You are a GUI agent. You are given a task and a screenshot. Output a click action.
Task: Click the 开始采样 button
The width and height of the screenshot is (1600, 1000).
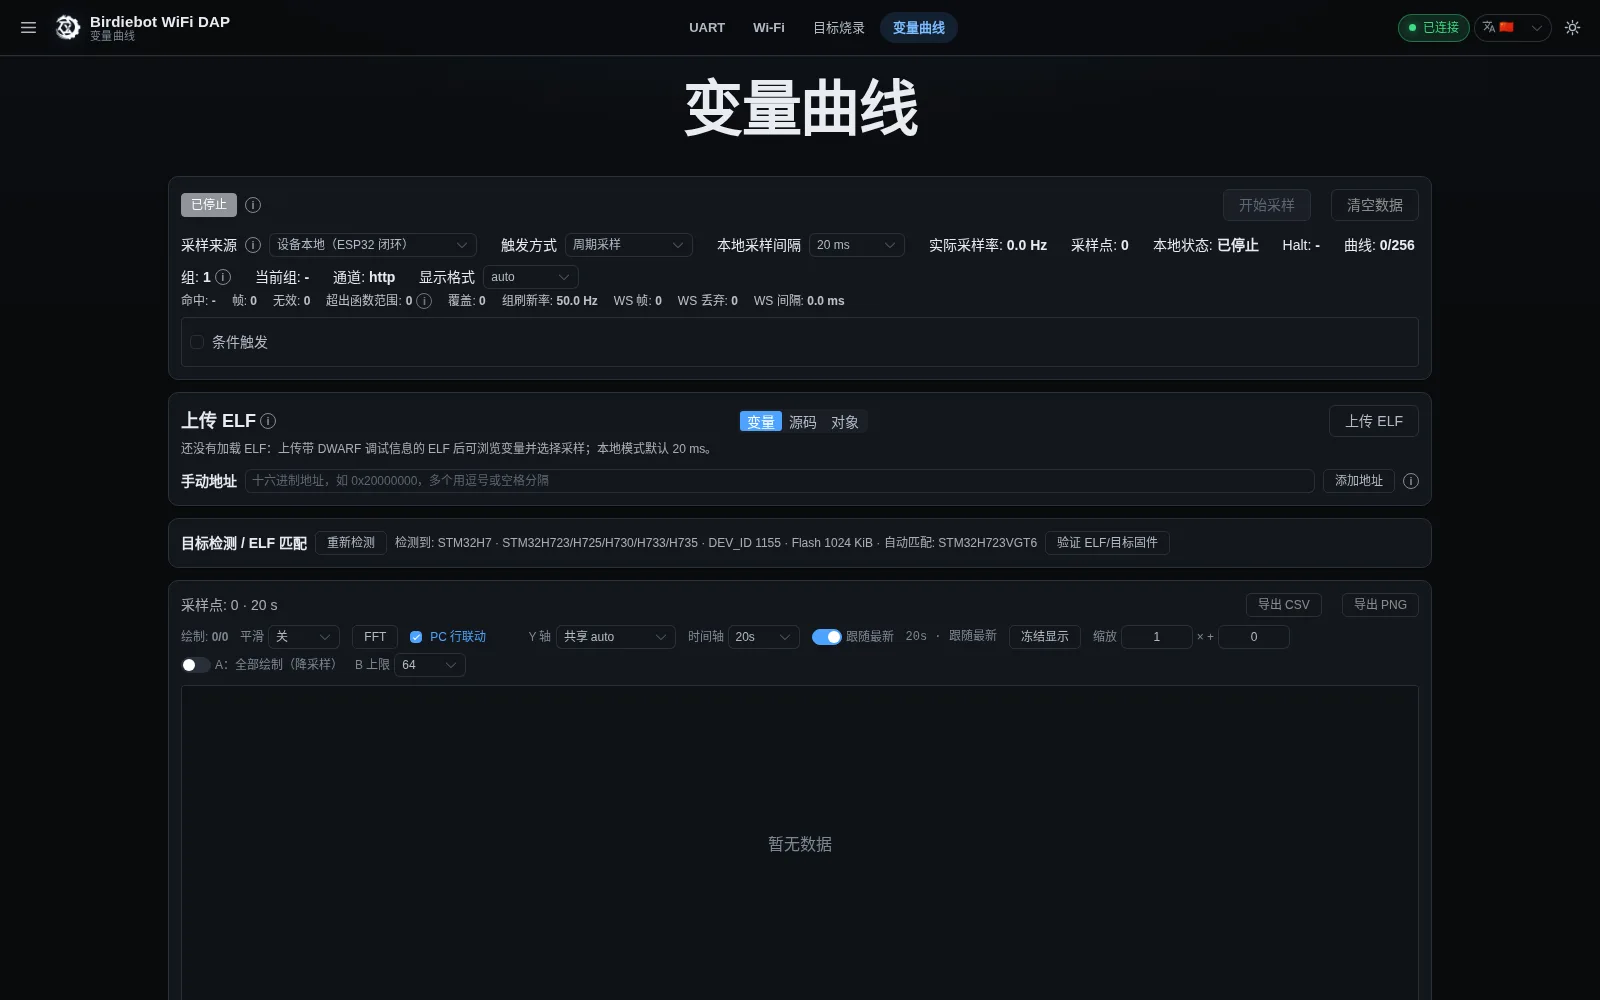coord(1267,205)
